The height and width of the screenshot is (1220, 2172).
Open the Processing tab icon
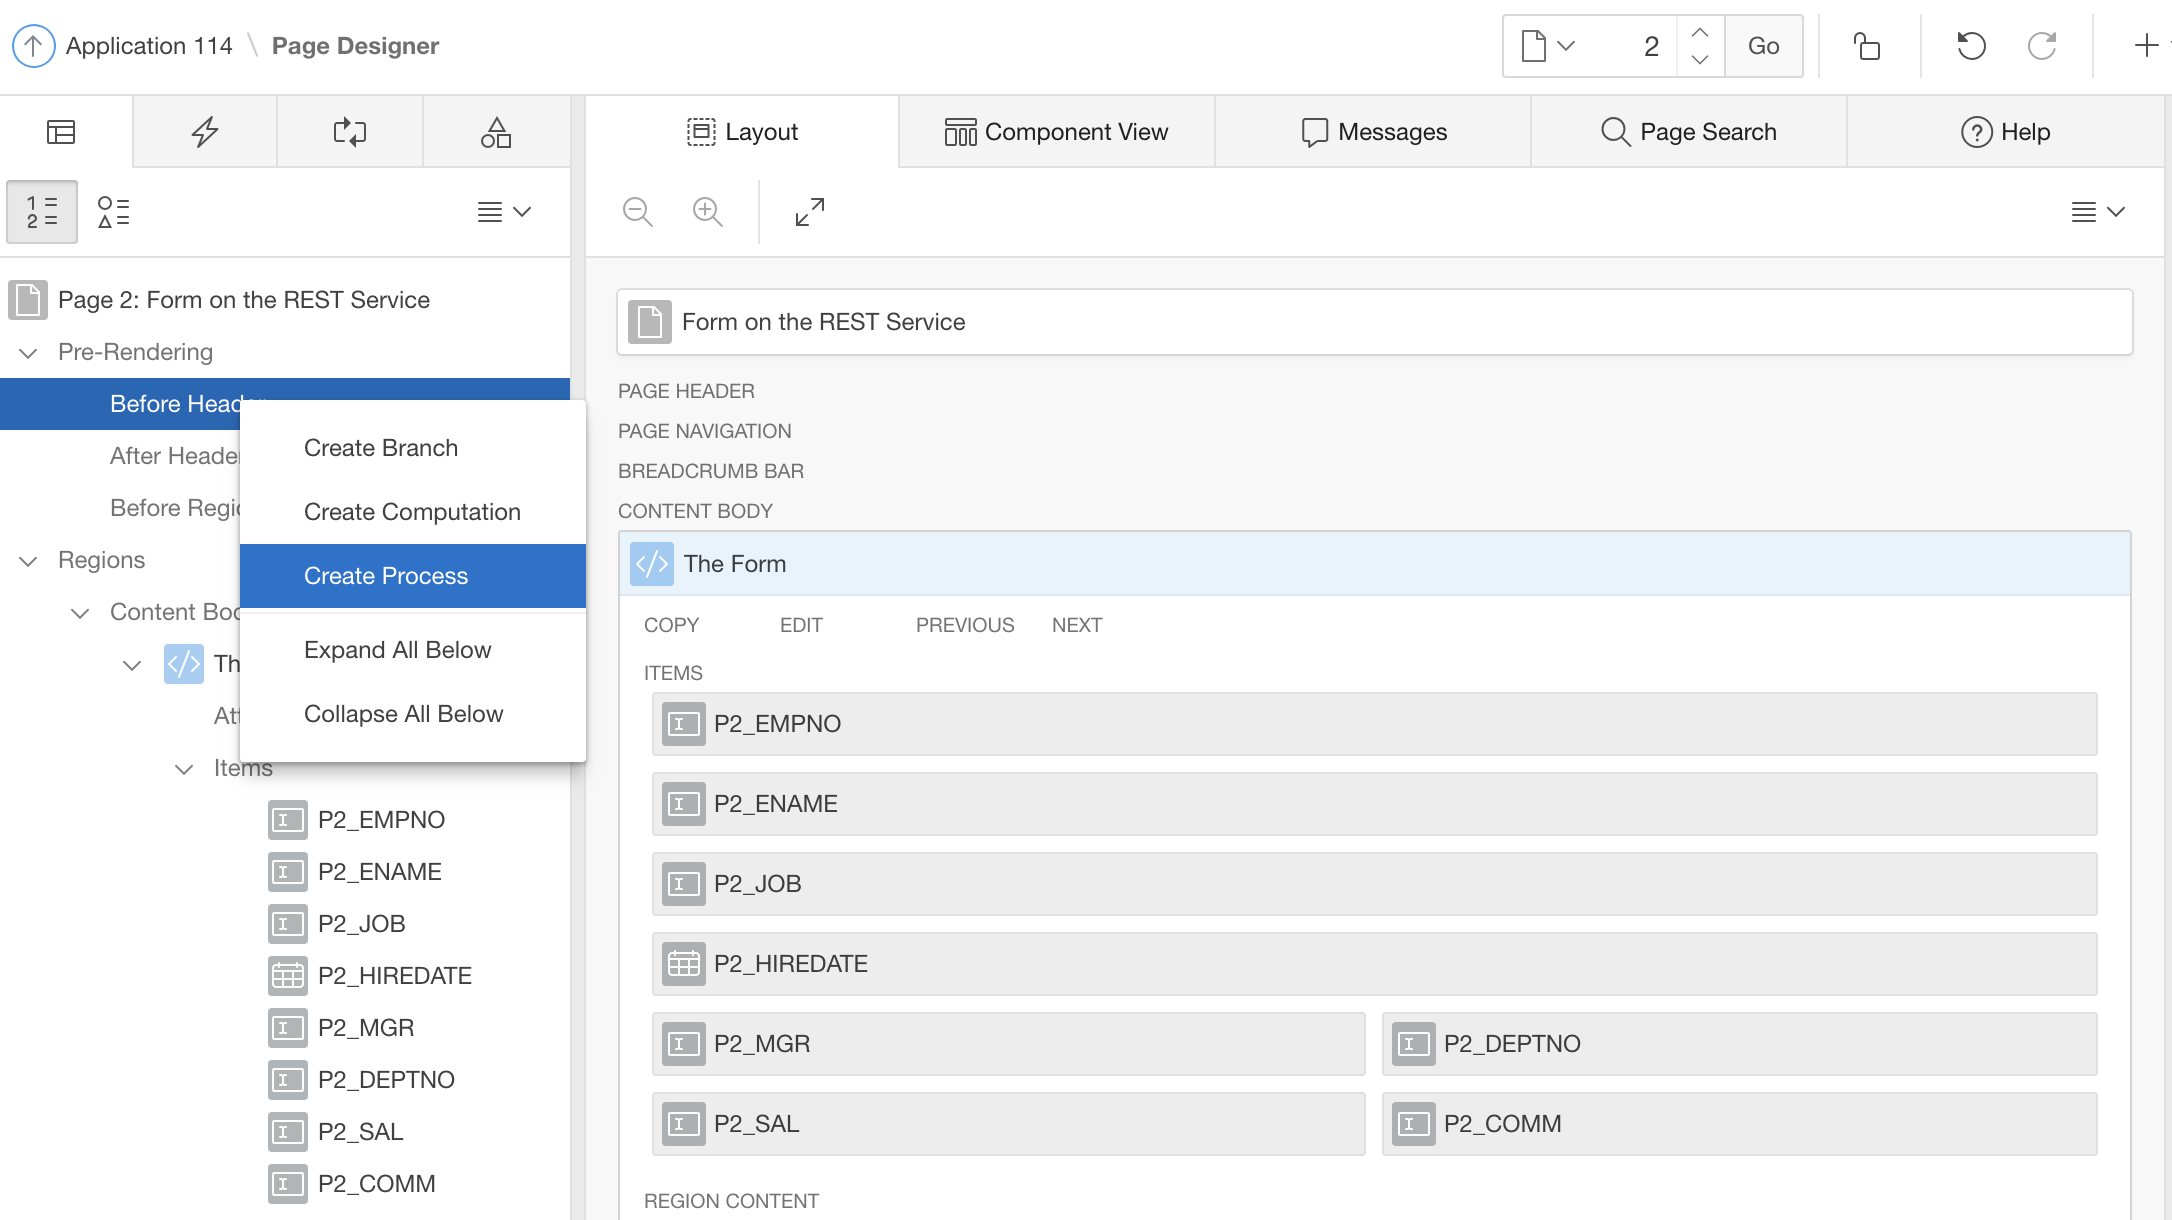click(350, 132)
